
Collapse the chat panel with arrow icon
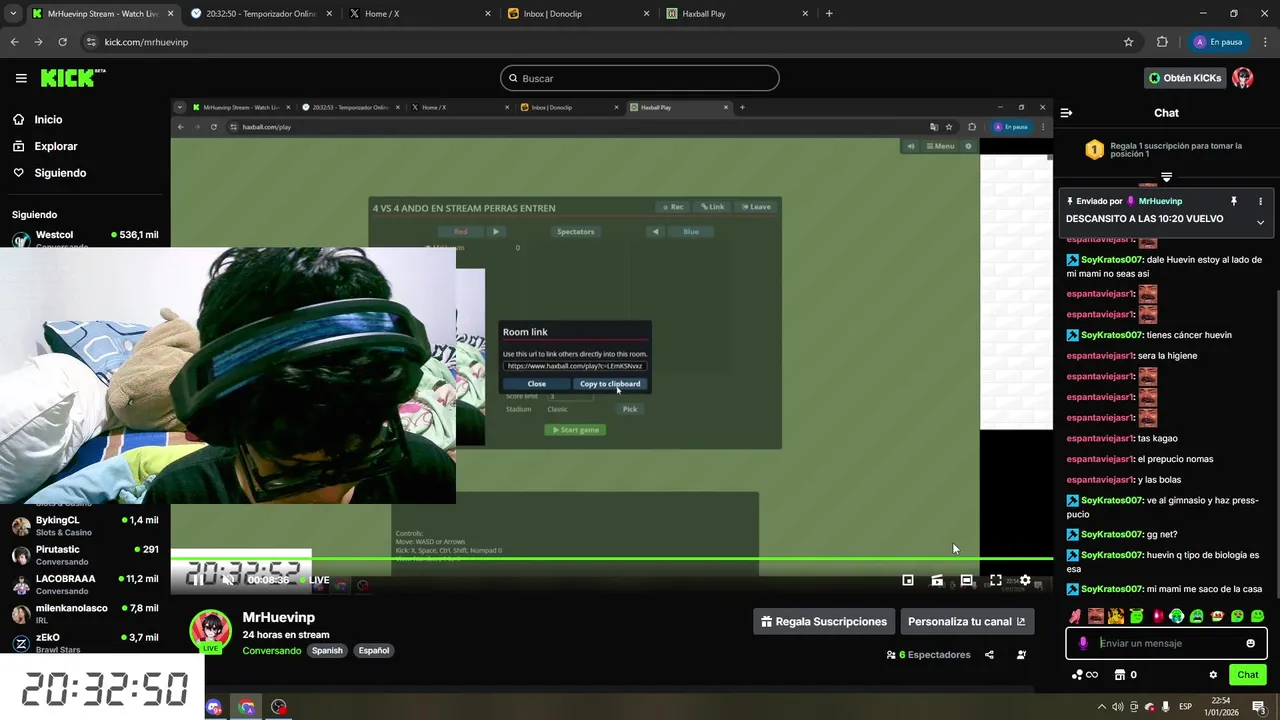(x=1066, y=113)
